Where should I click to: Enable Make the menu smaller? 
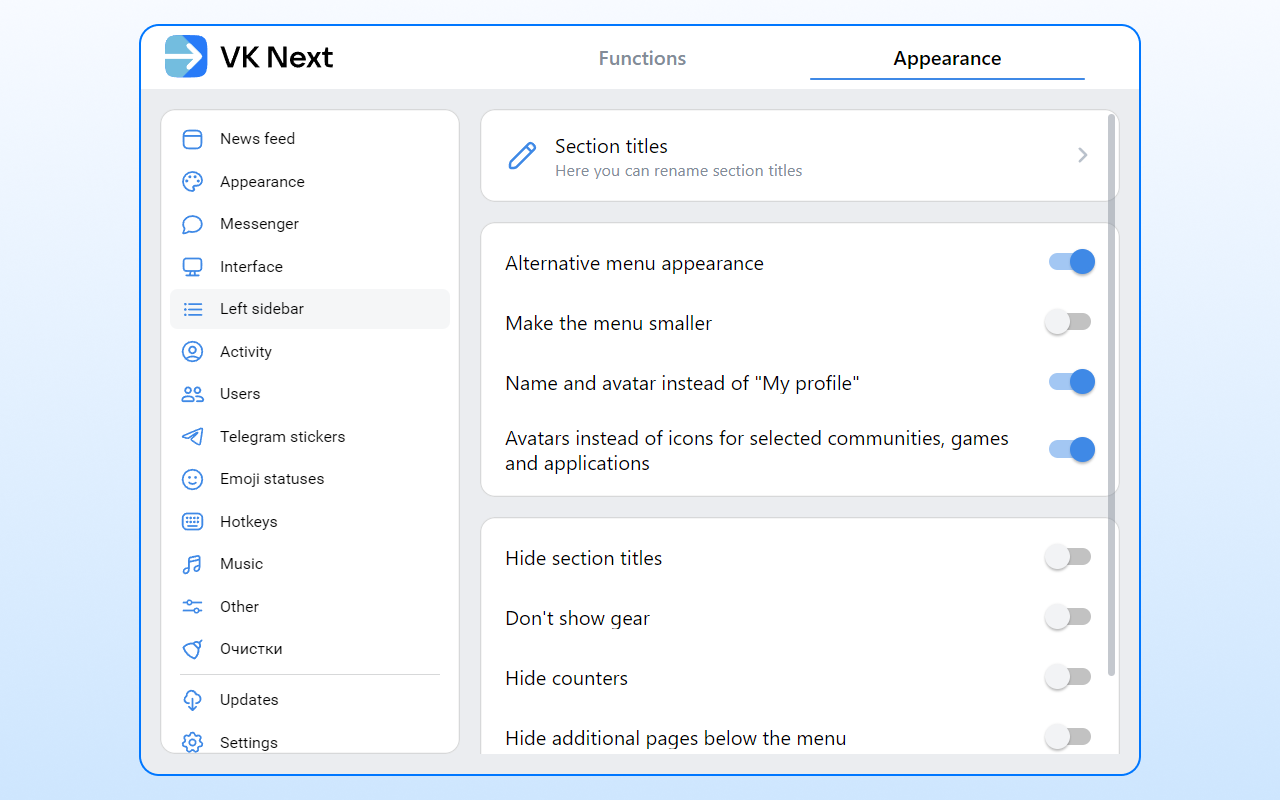pos(1069,321)
